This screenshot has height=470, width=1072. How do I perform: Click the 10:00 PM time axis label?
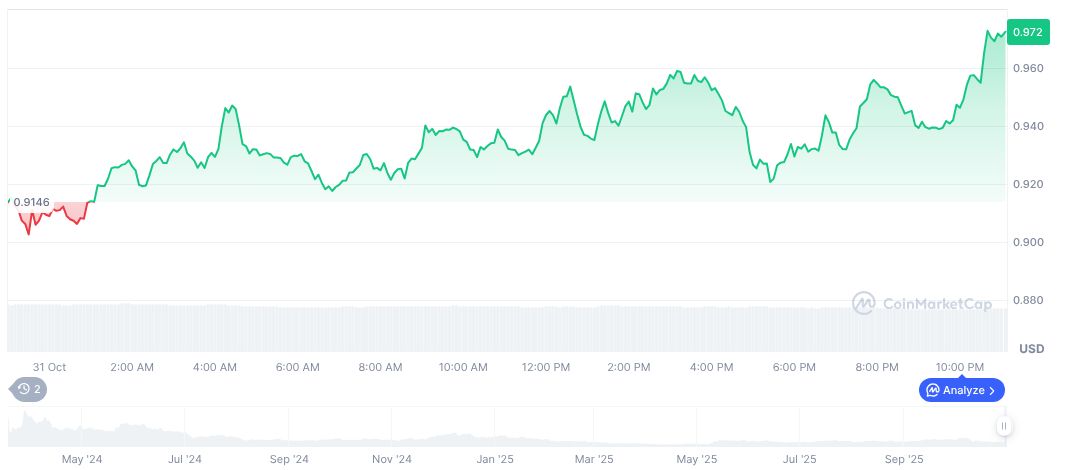(x=960, y=367)
